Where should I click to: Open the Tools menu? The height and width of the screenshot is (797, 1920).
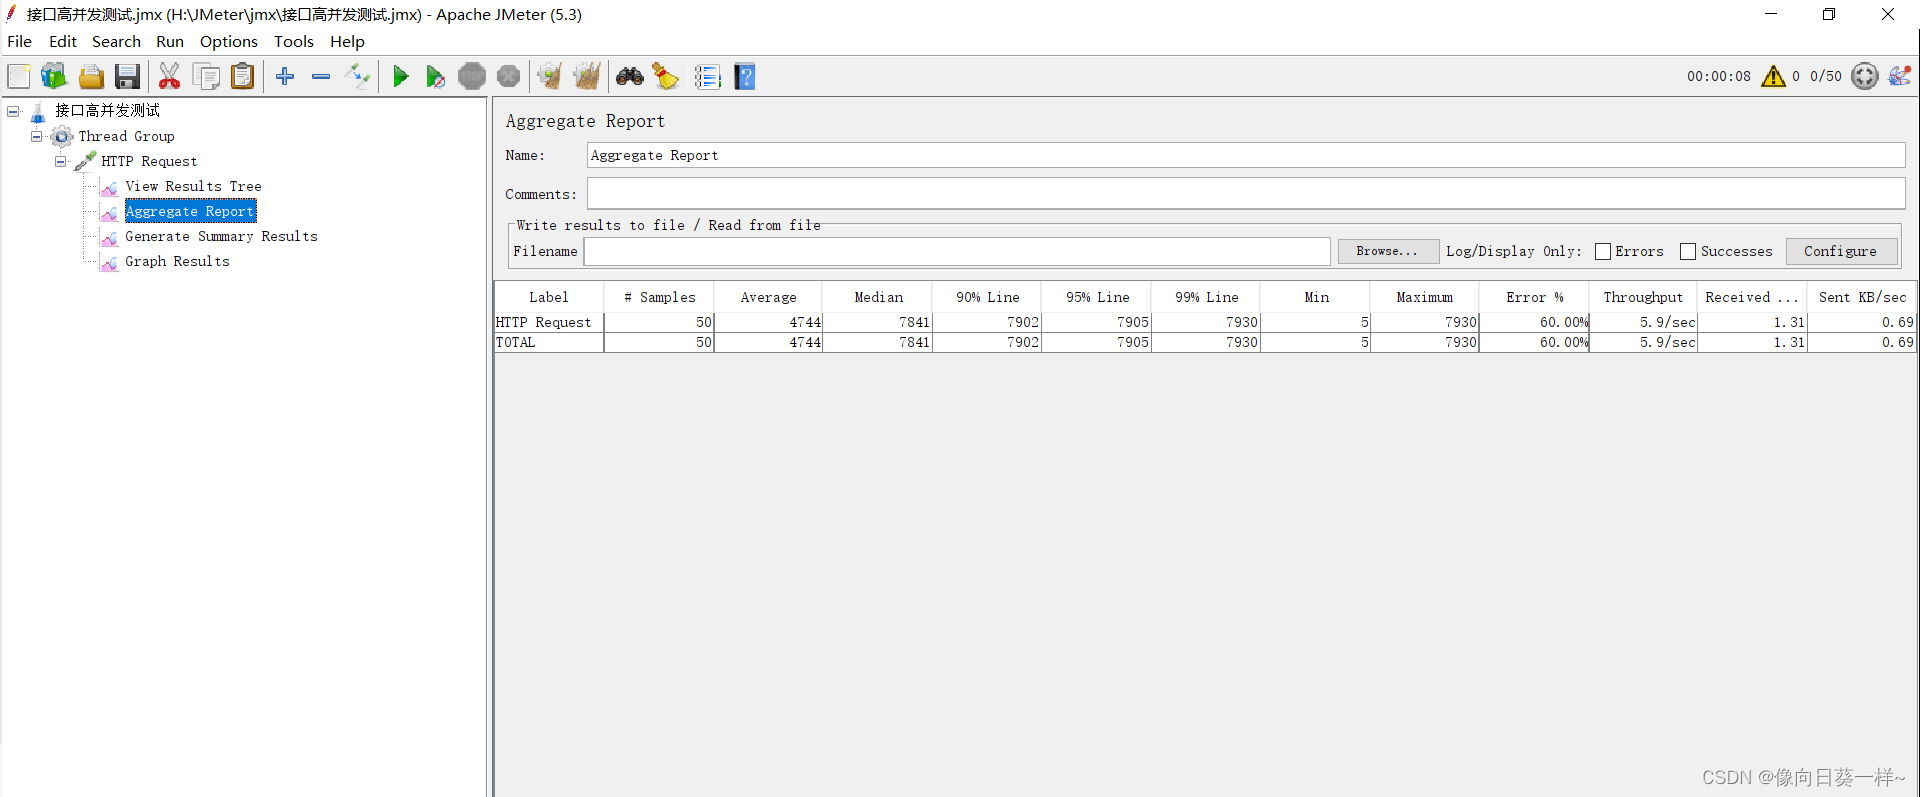point(294,42)
